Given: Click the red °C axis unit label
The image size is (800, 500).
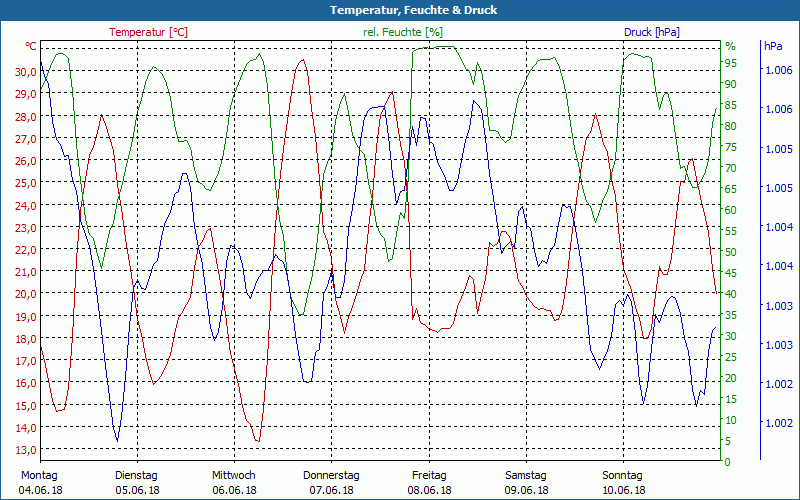Looking at the screenshot, I should [x=31, y=46].
